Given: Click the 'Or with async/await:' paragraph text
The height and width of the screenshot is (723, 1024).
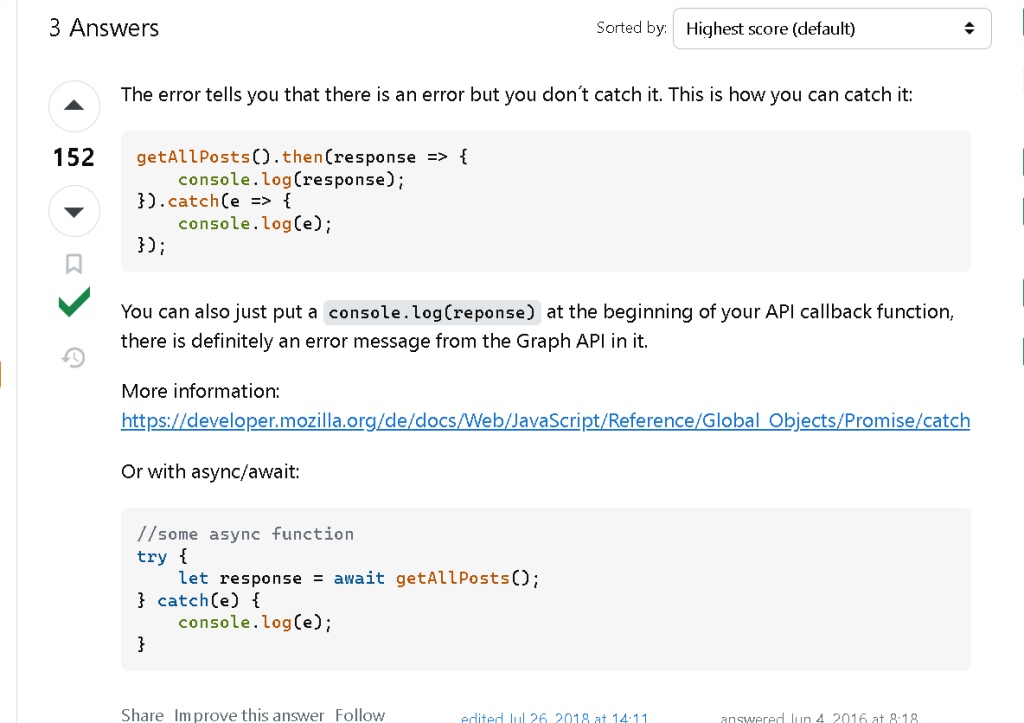Looking at the screenshot, I should pyautogui.click(x=210, y=472).
